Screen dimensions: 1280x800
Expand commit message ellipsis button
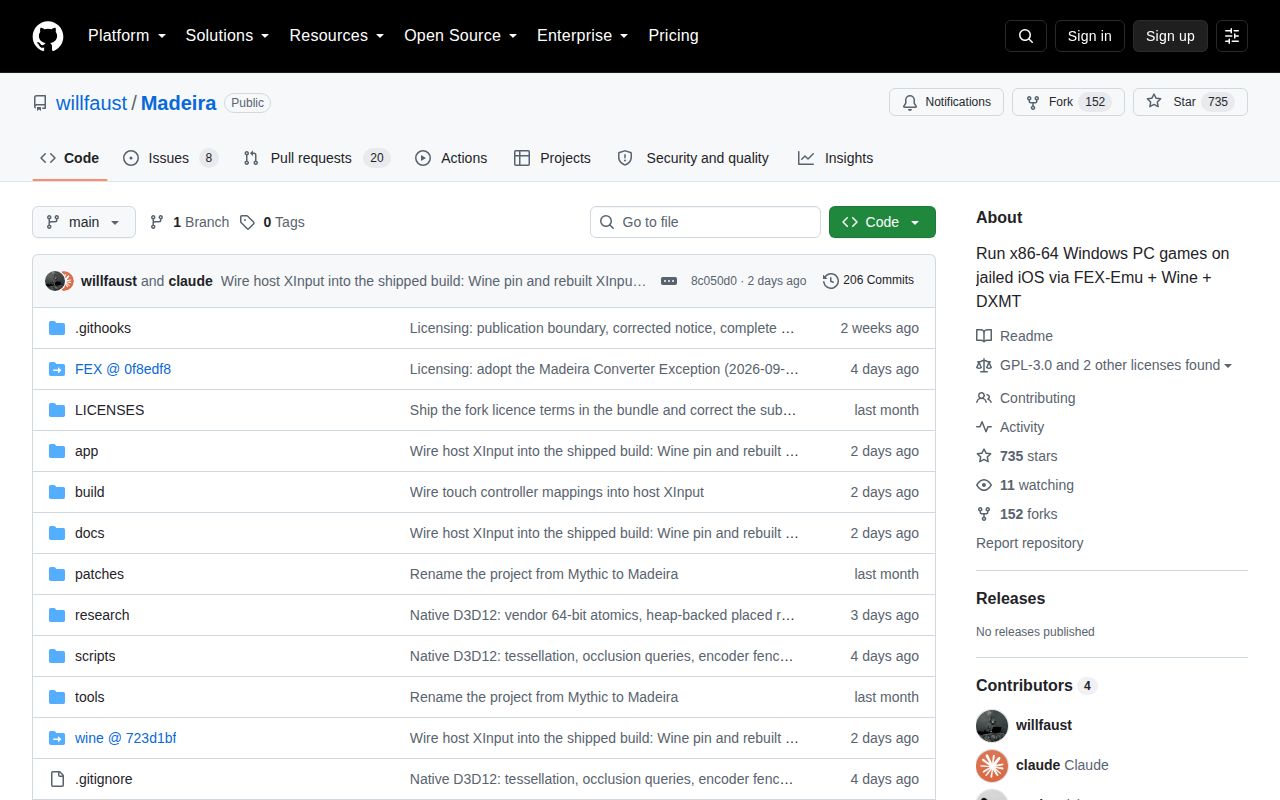pyautogui.click(x=669, y=281)
